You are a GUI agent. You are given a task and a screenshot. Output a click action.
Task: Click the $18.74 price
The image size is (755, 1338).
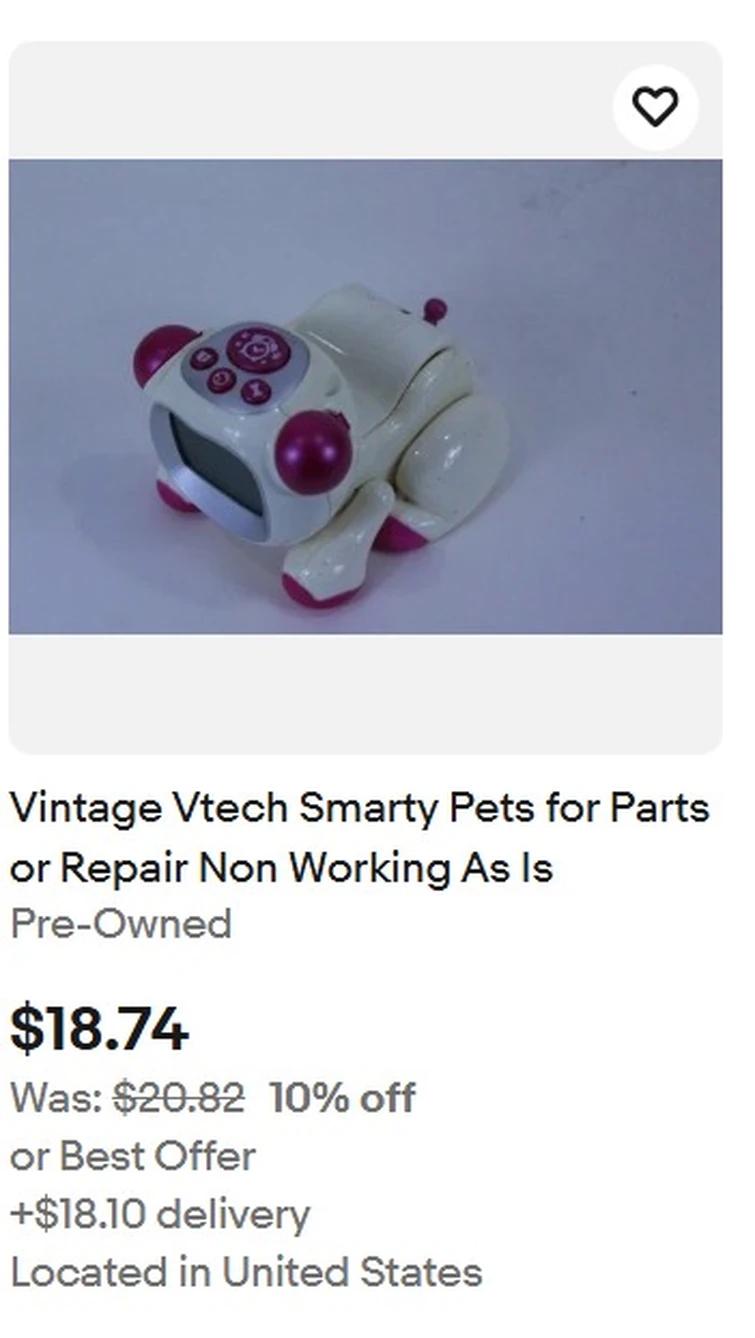coord(99,1030)
